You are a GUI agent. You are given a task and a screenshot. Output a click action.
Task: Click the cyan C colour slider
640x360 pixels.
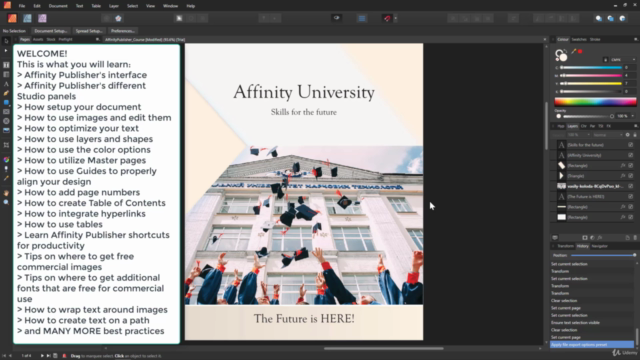click(x=591, y=68)
